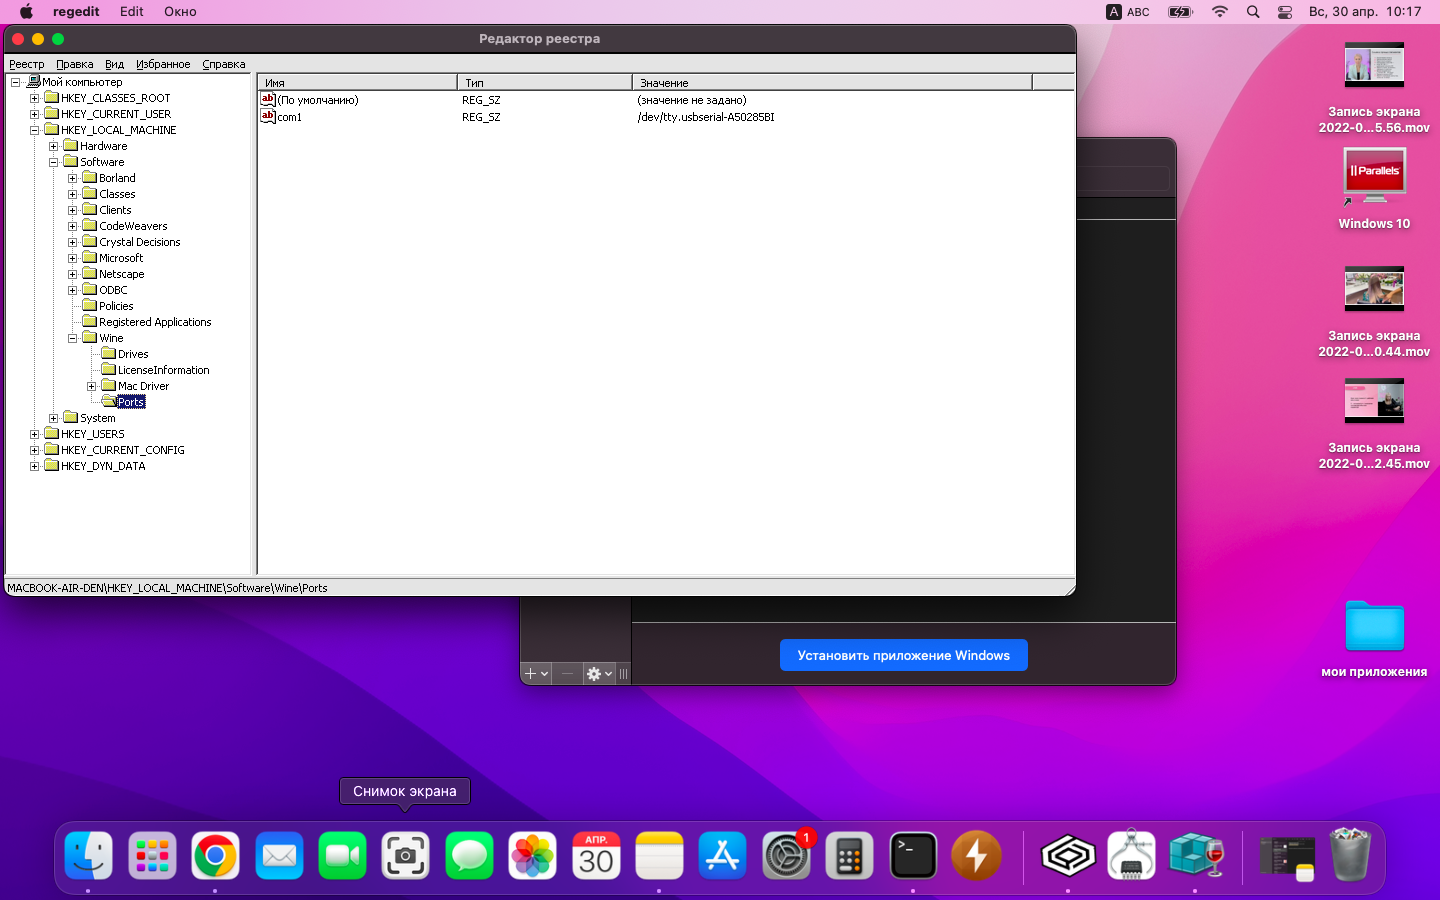Image resolution: width=1440 pixels, height=900 pixels.
Task: Launch the Screenshot app in Dock
Action: pyautogui.click(x=405, y=856)
